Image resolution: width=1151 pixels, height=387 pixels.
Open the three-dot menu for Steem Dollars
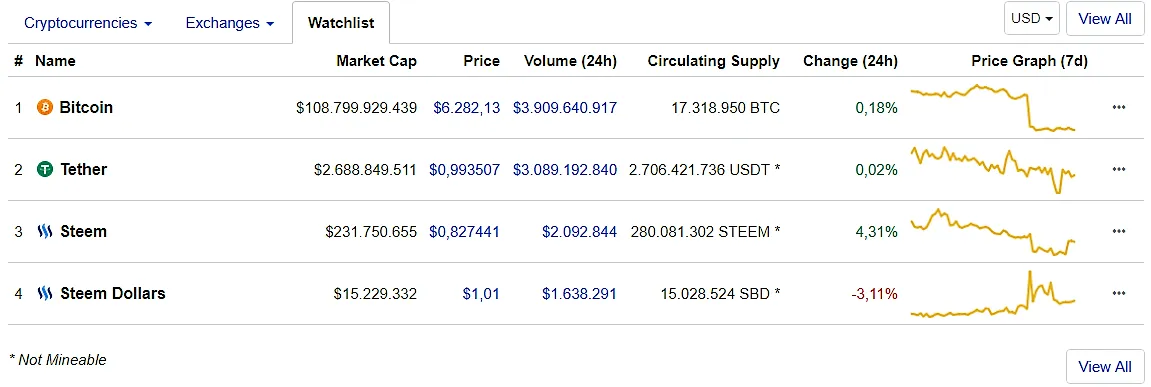tap(1119, 294)
